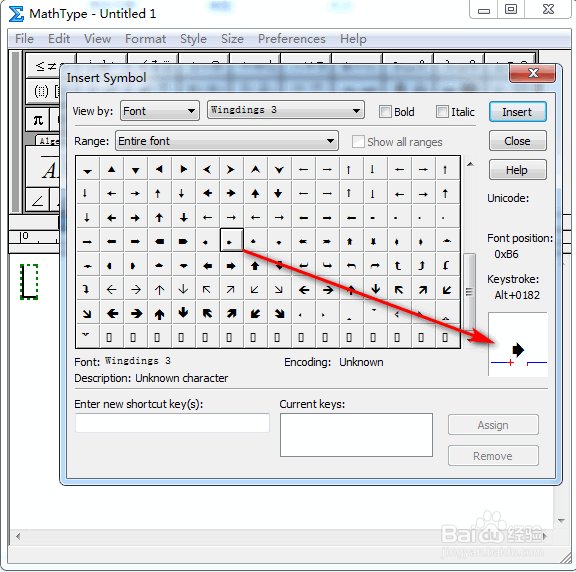The image size is (576, 572).
Task: Open the Style menu
Action: tap(193, 39)
